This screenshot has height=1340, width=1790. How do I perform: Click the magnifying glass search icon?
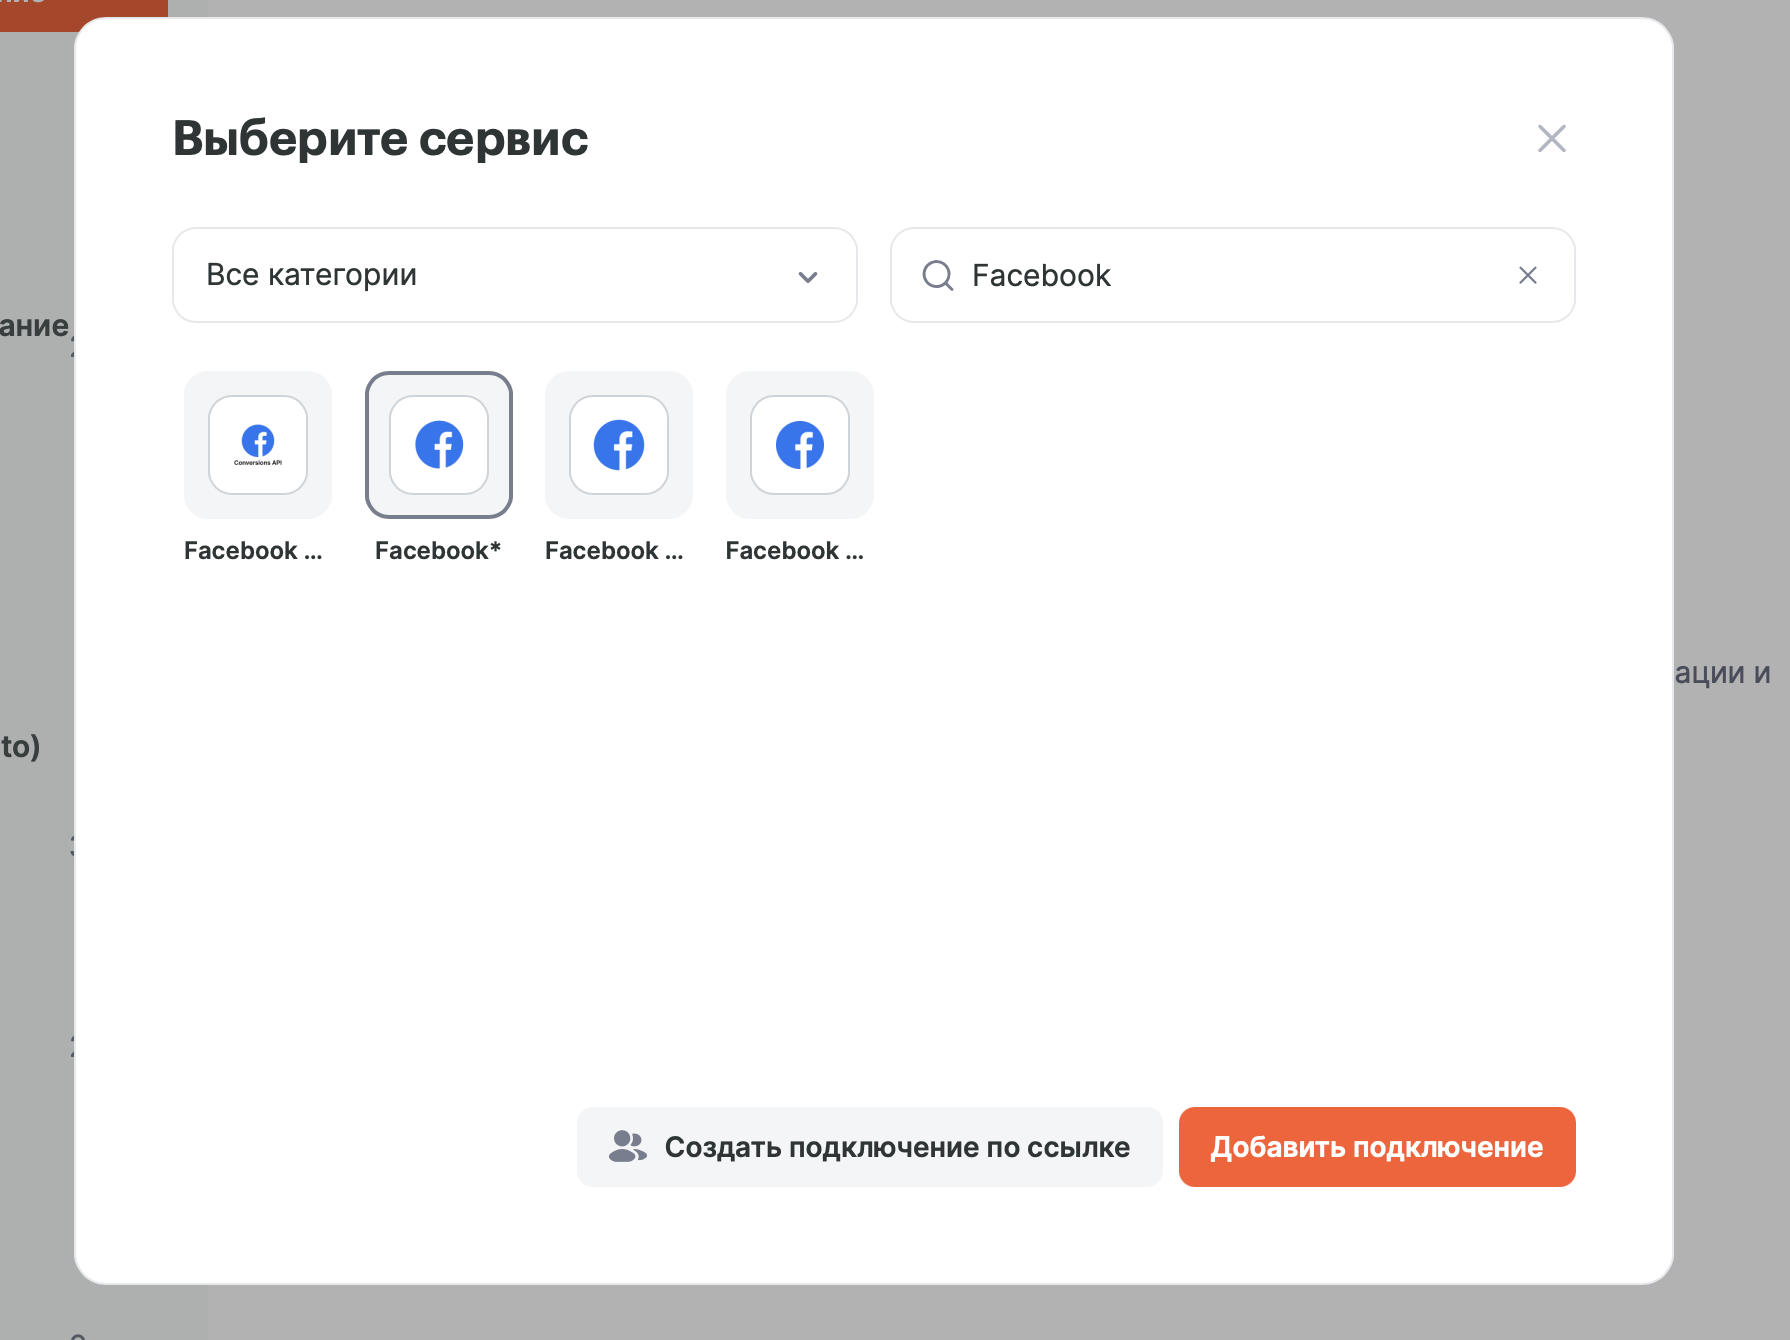[x=938, y=275]
